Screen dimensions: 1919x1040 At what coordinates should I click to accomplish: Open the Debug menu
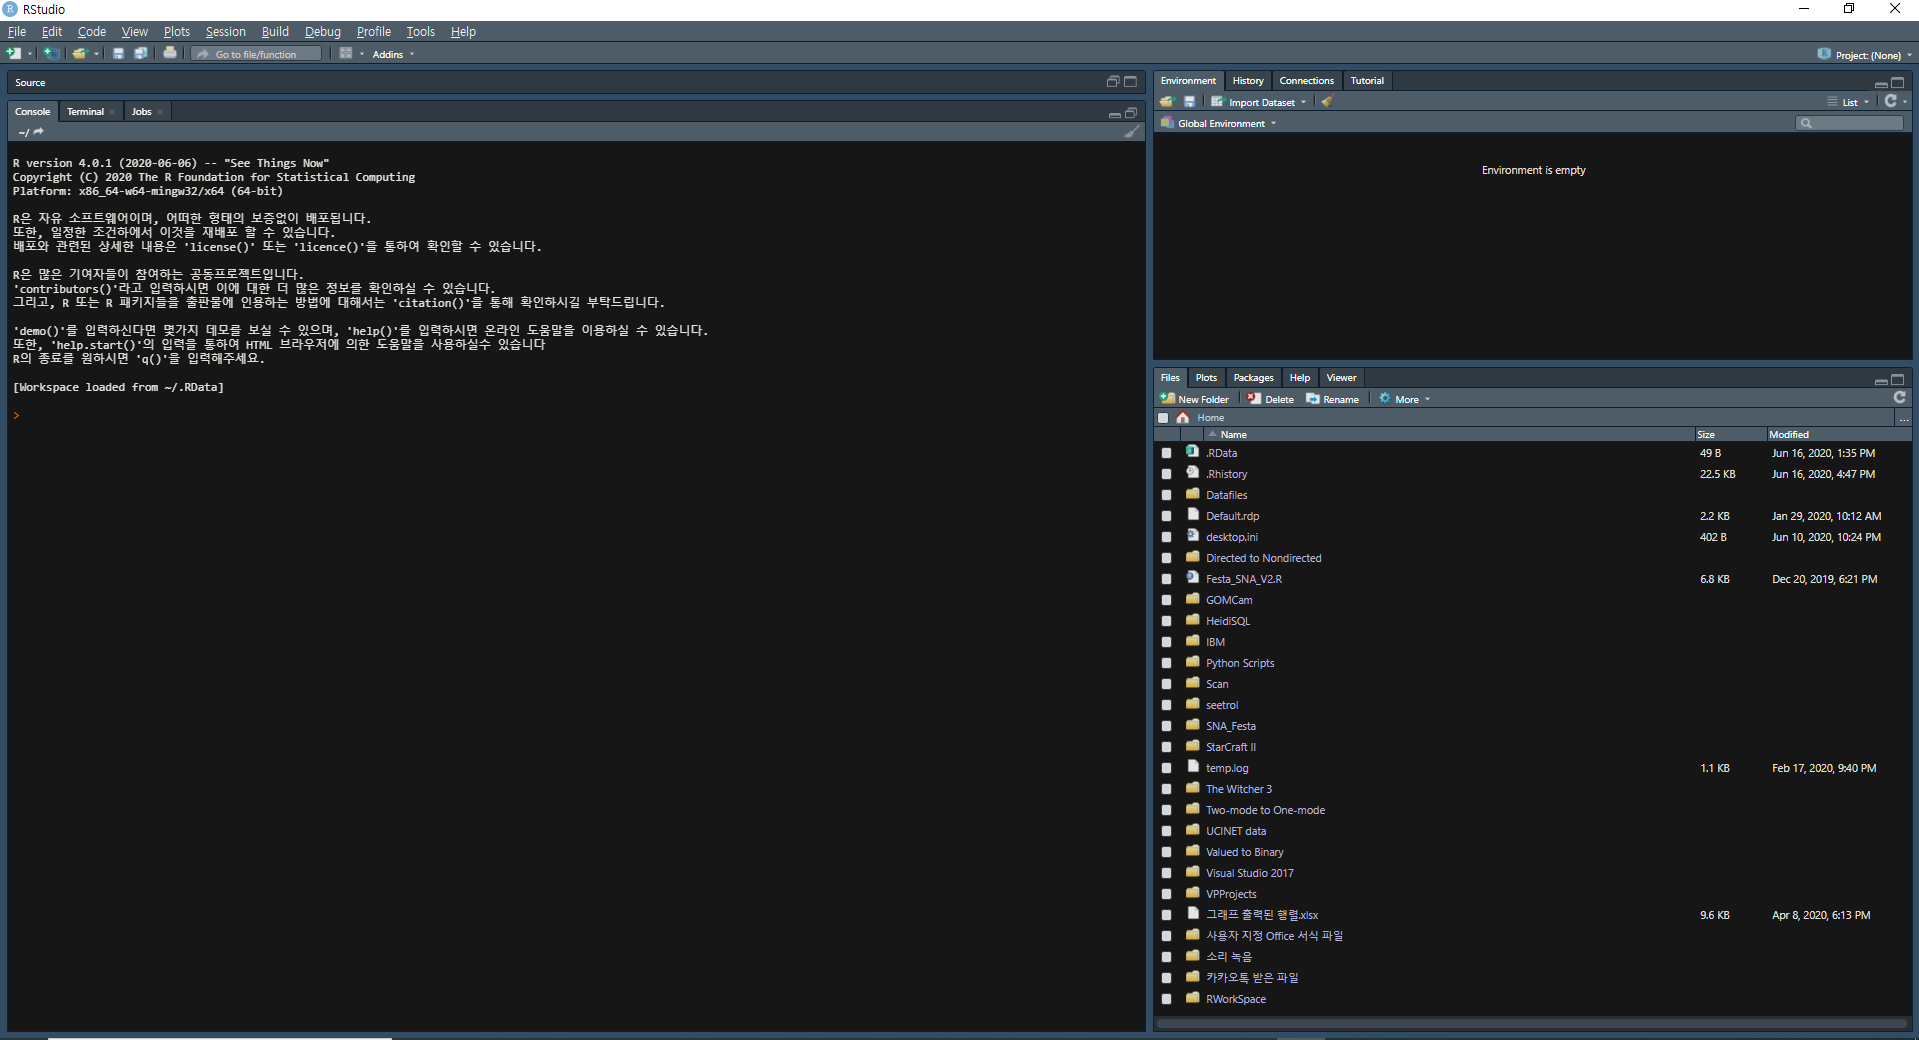click(x=322, y=32)
